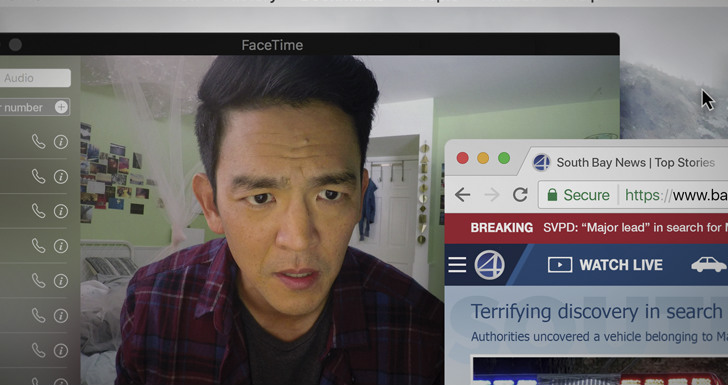Open the Terrifying discovery headline
This screenshot has height=385, width=728.
point(599,312)
